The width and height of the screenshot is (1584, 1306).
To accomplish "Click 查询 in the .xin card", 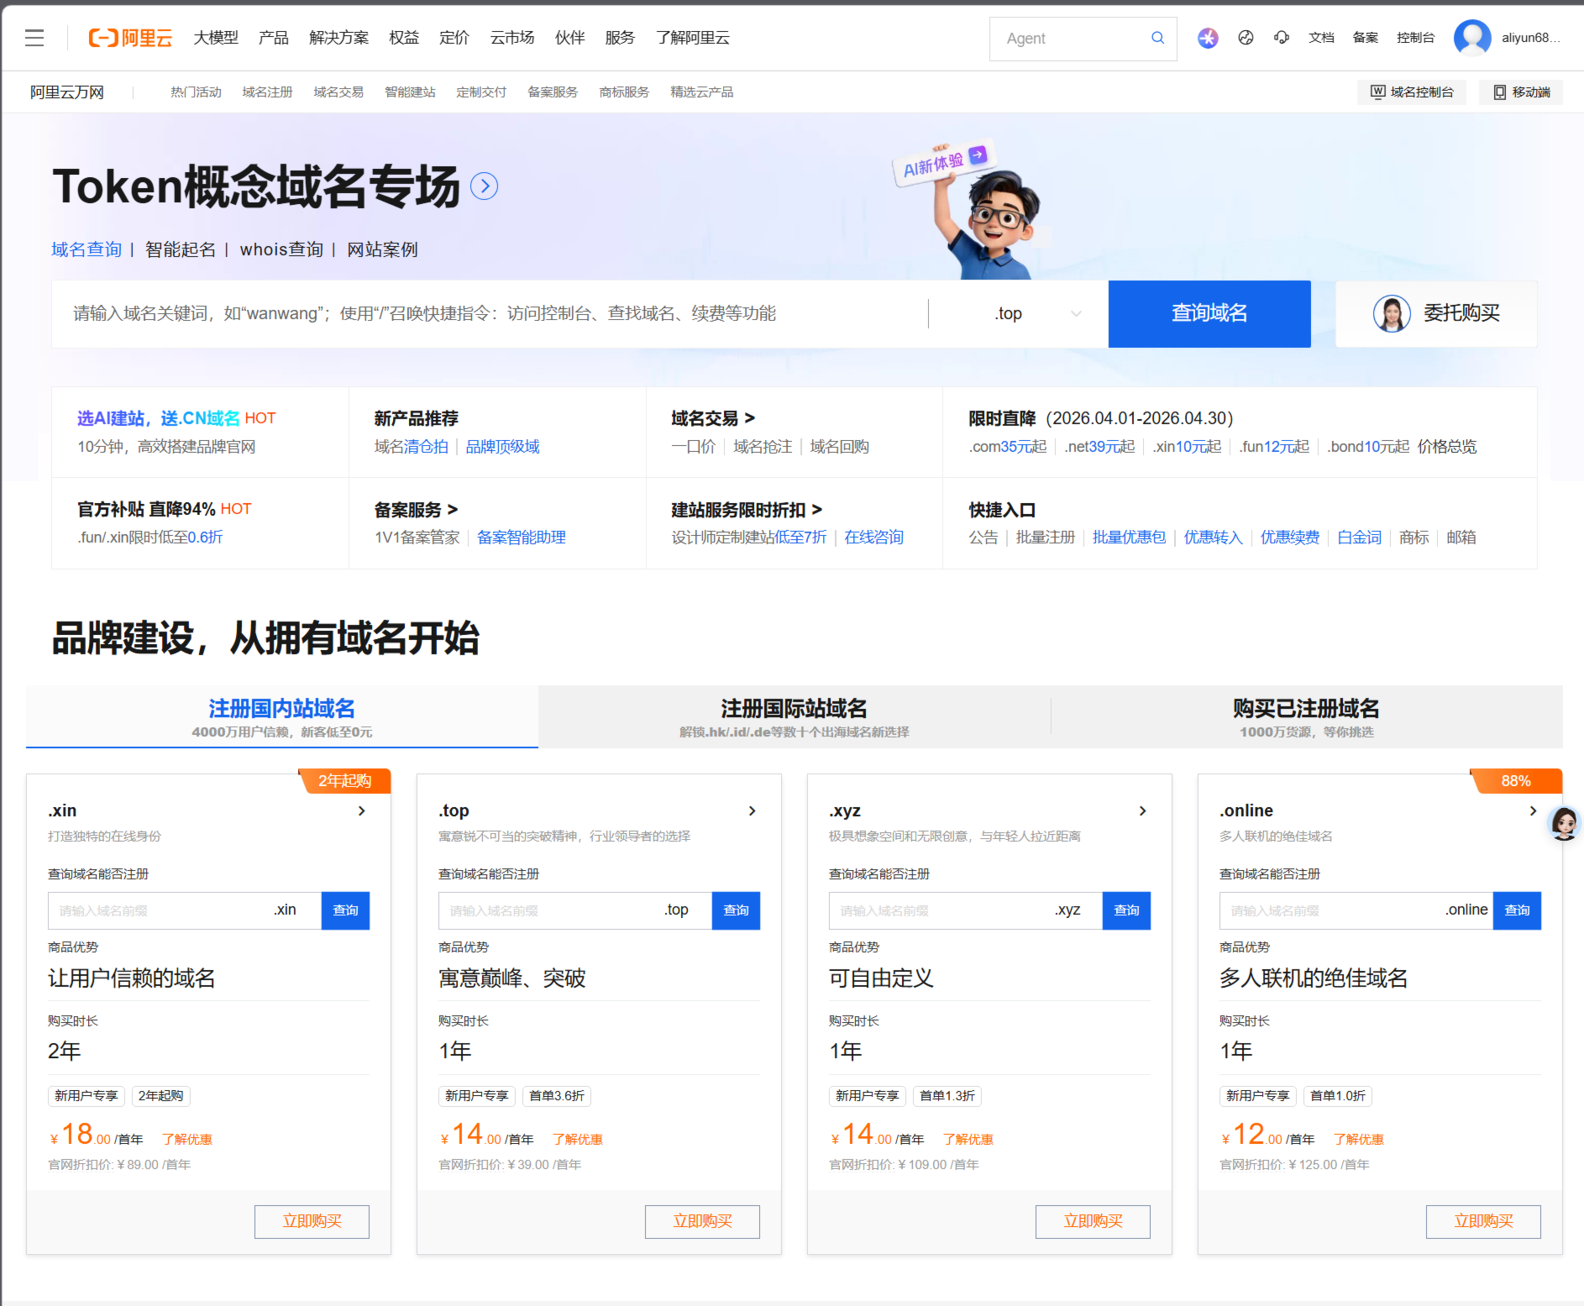I will click(345, 910).
